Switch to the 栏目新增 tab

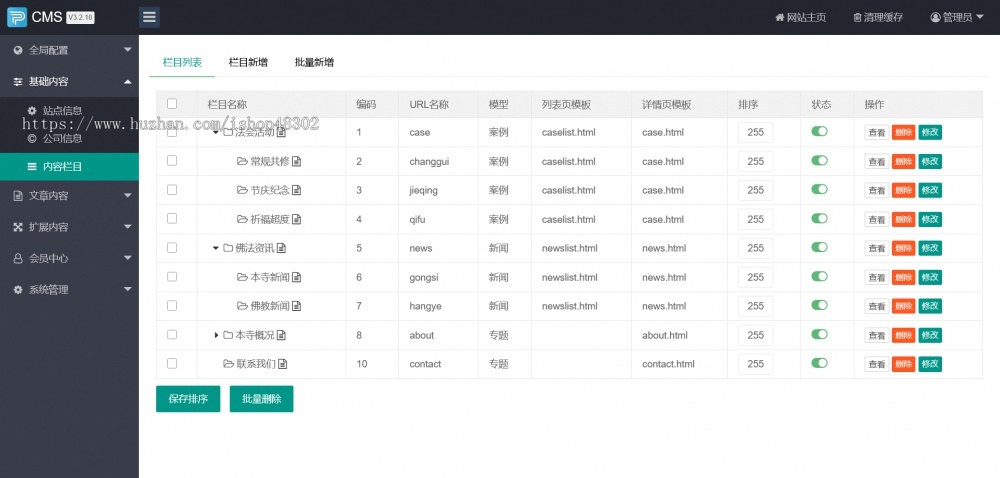pyautogui.click(x=248, y=62)
